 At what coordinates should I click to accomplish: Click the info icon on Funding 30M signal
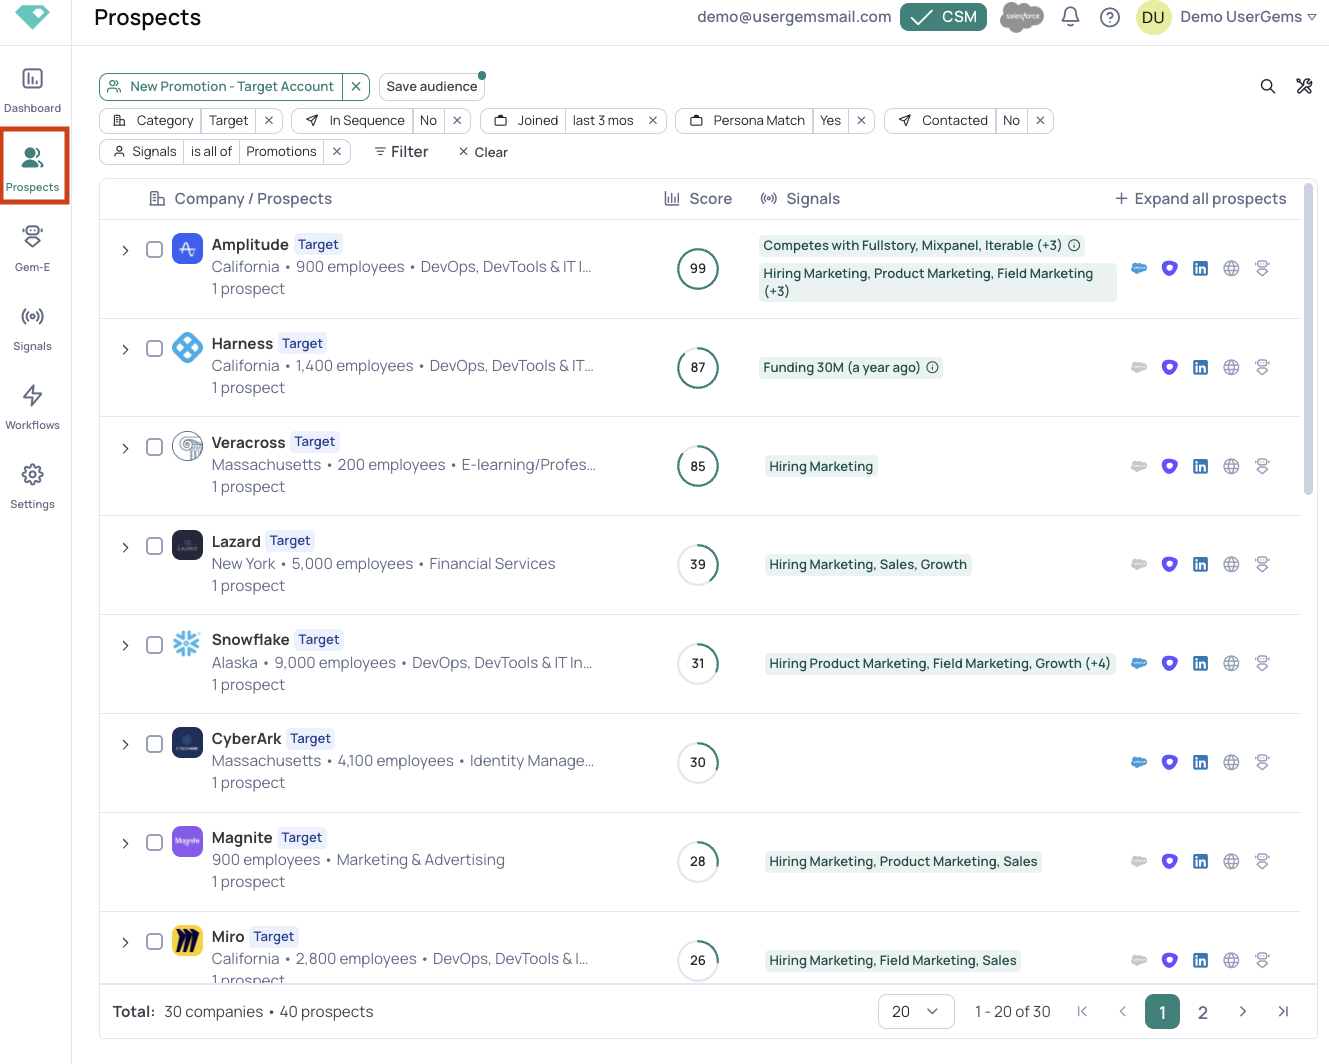932,367
